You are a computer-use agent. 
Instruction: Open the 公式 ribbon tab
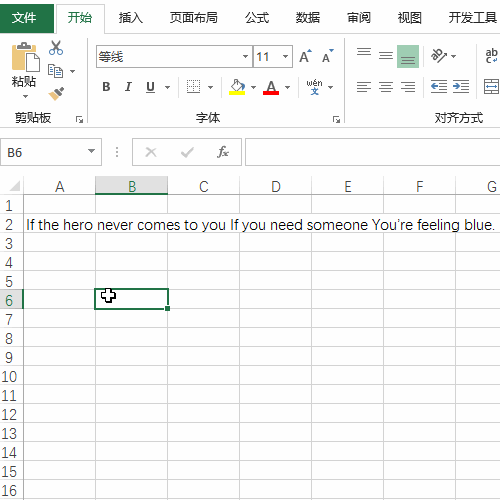click(257, 18)
